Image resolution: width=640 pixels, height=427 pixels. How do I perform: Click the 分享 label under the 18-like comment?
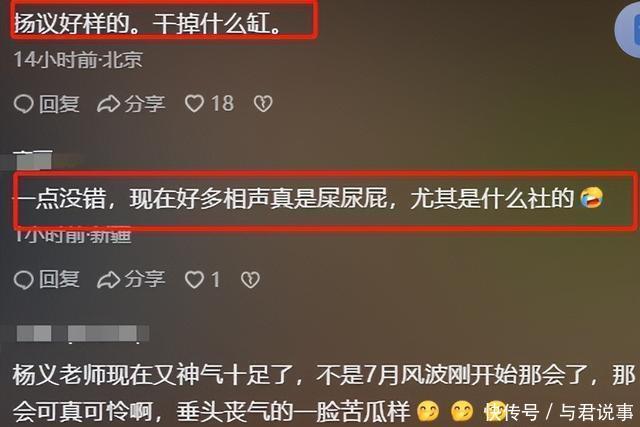(145, 104)
